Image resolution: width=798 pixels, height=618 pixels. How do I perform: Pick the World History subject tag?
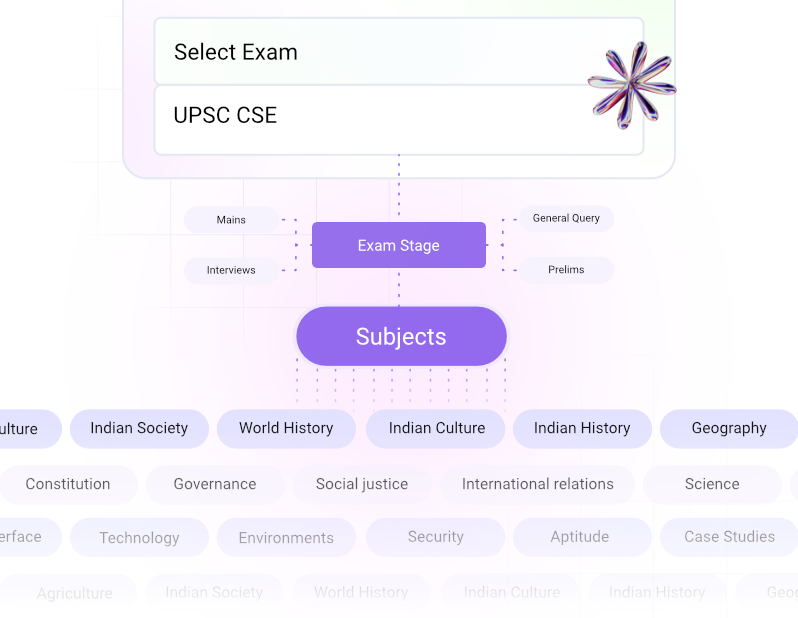[x=286, y=428]
